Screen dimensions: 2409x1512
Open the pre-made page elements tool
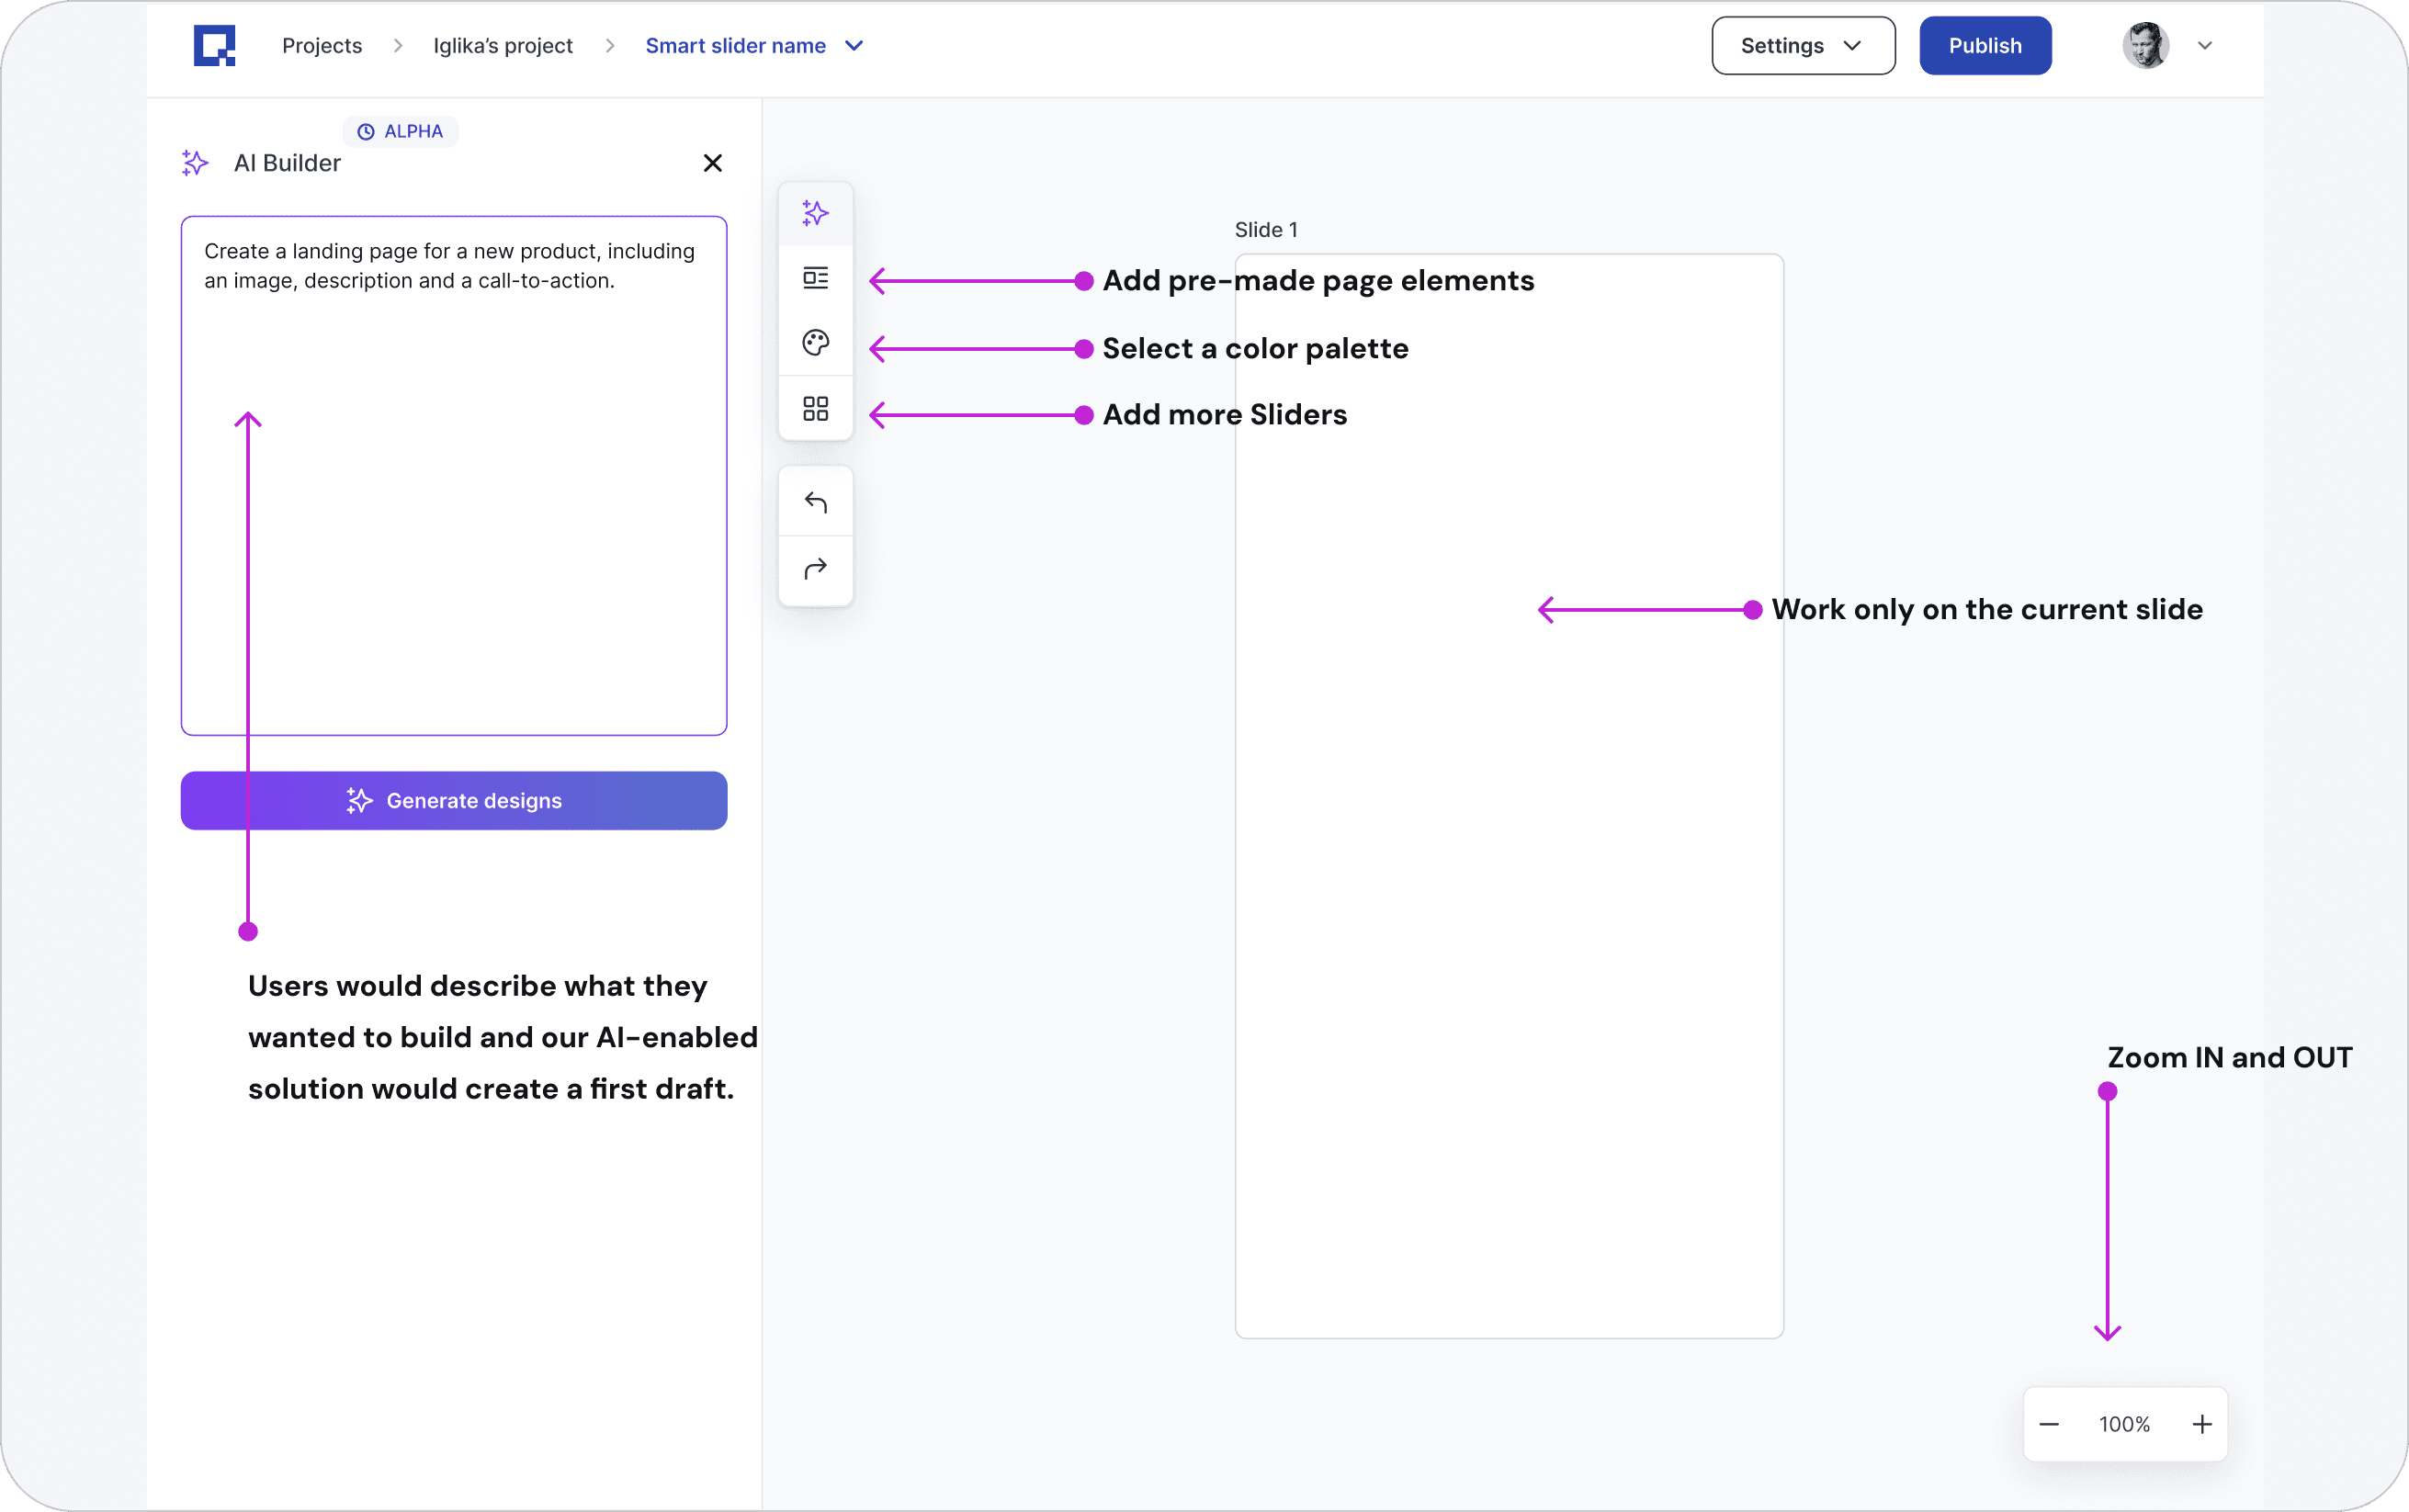pyautogui.click(x=815, y=278)
